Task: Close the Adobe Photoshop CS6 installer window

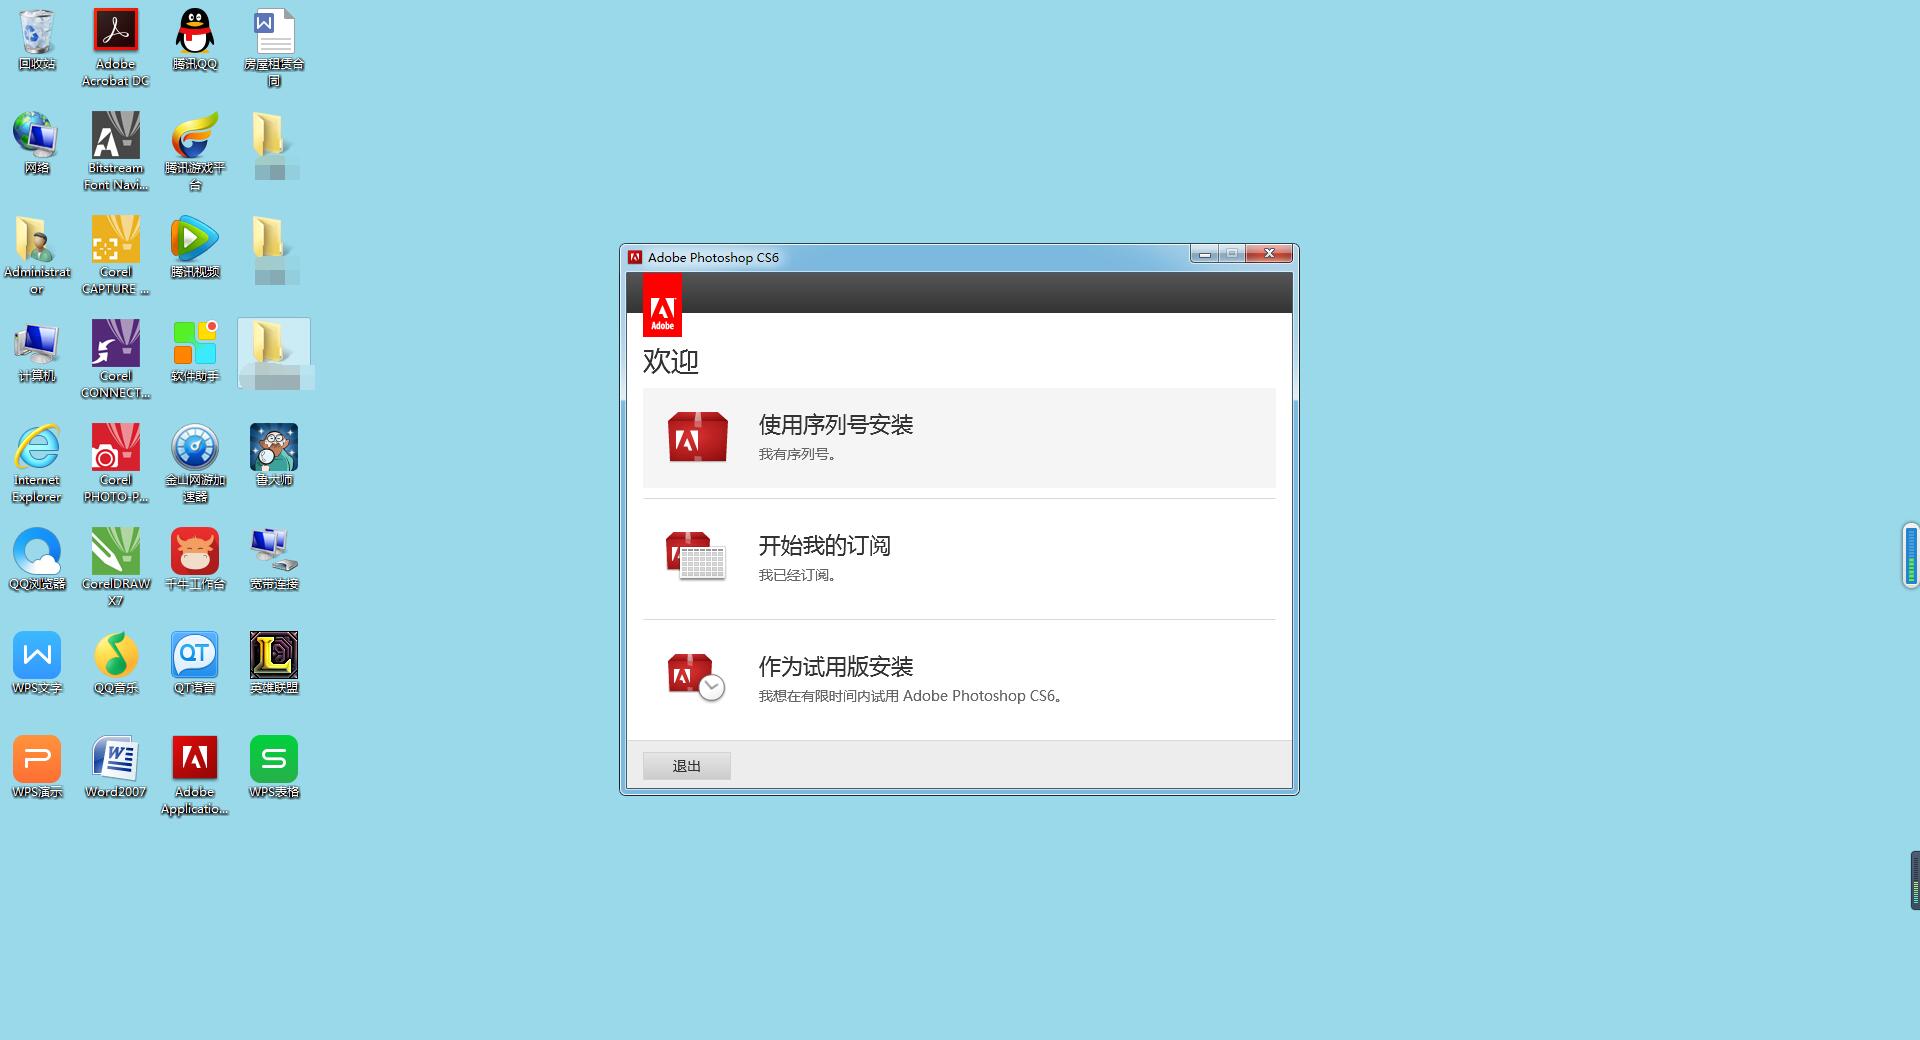Action: pos(1269,254)
